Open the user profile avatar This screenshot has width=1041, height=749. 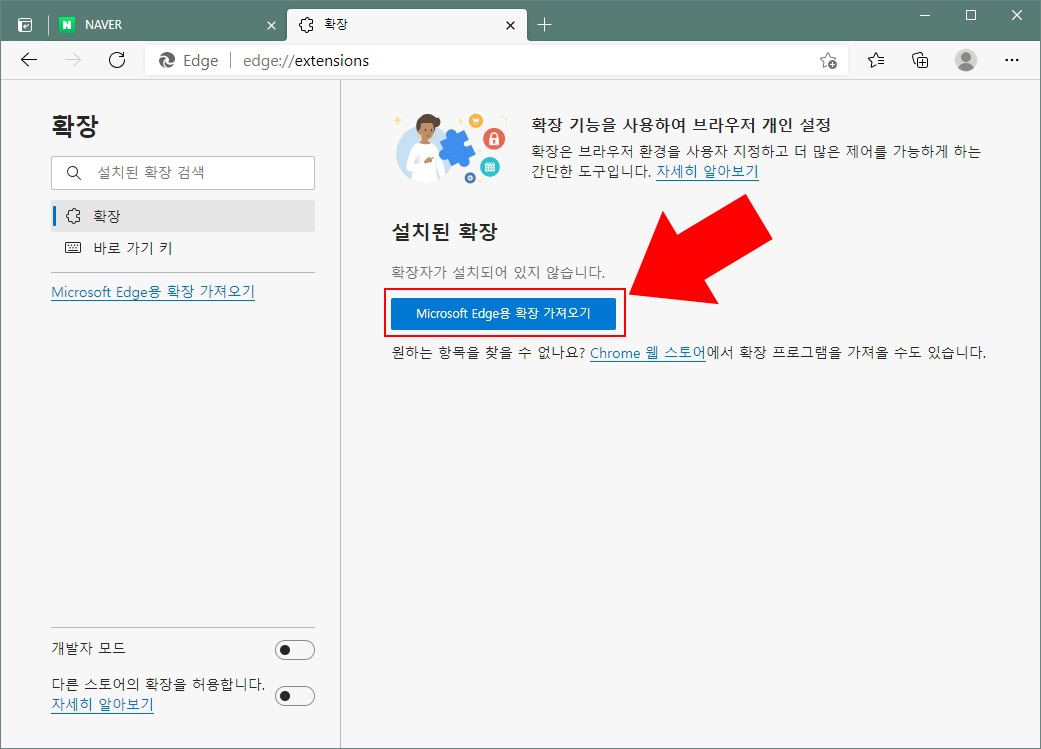pyautogui.click(x=965, y=60)
